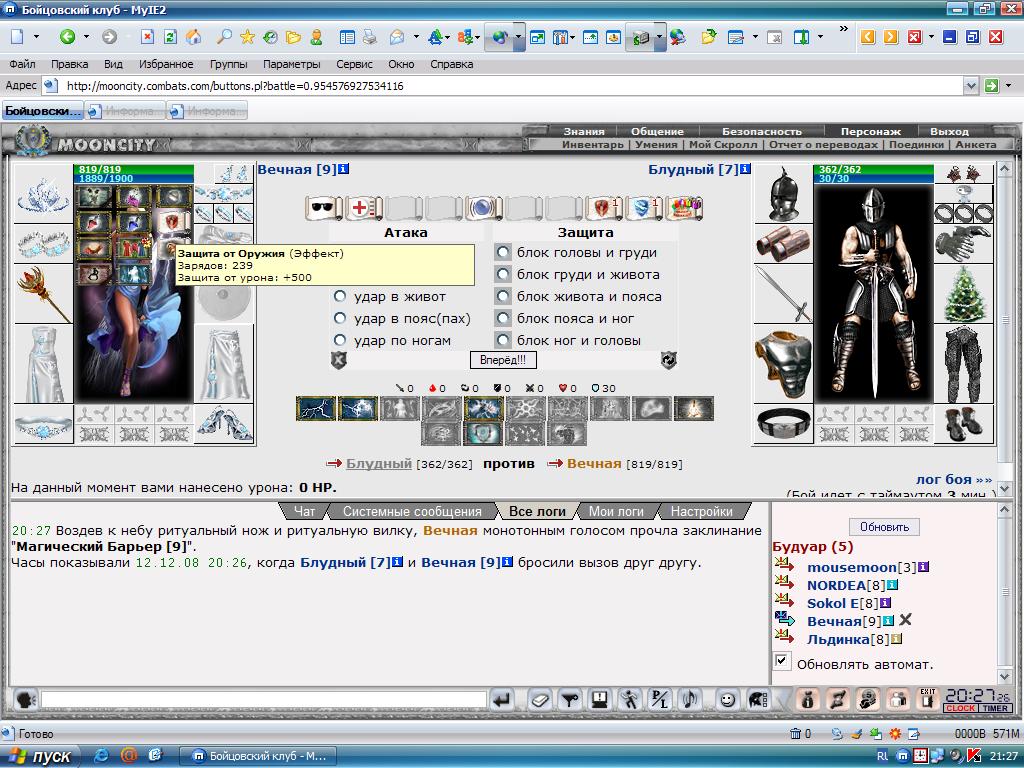Click the filter funnel icon in chat bar
Viewport: 1024px width, 768px height.
tap(570, 700)
